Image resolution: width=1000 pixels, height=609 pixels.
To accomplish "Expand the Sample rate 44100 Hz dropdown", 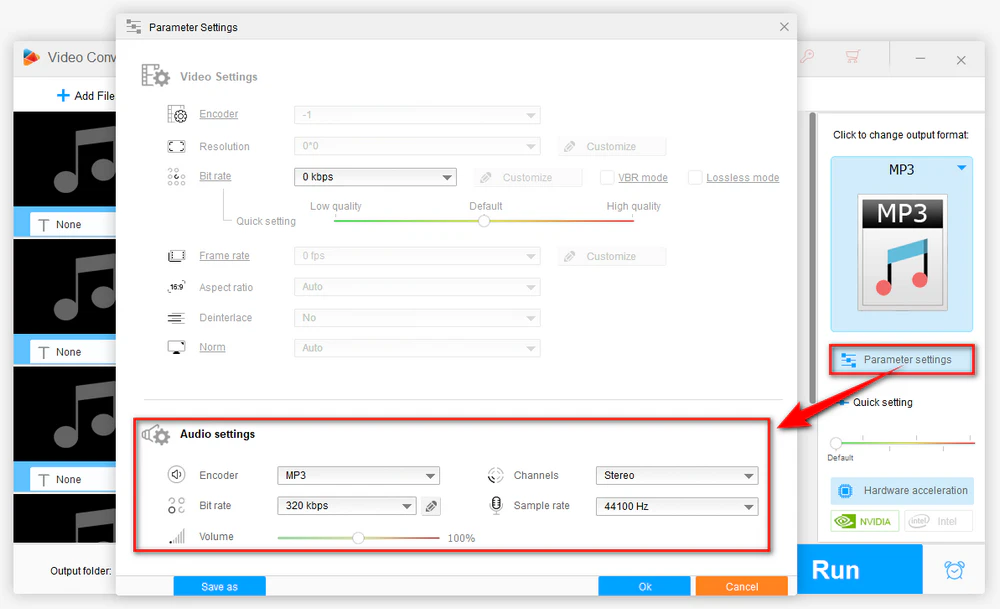I will (x=677, y=506).
